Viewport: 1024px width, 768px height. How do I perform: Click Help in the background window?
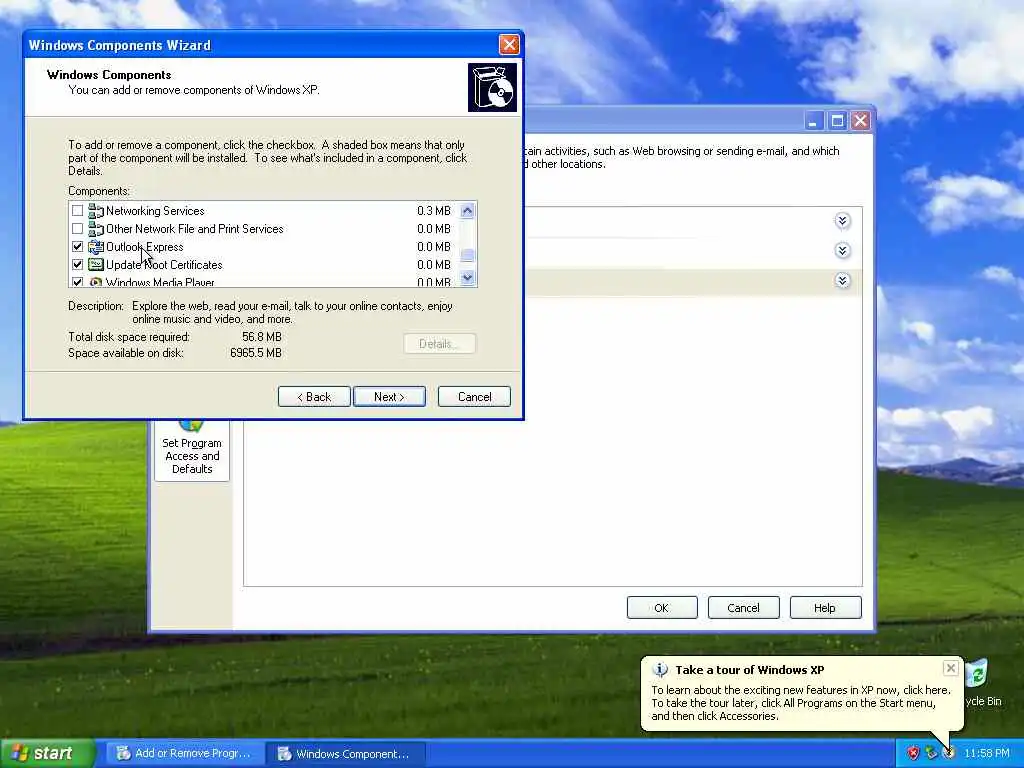coord(825,608)
